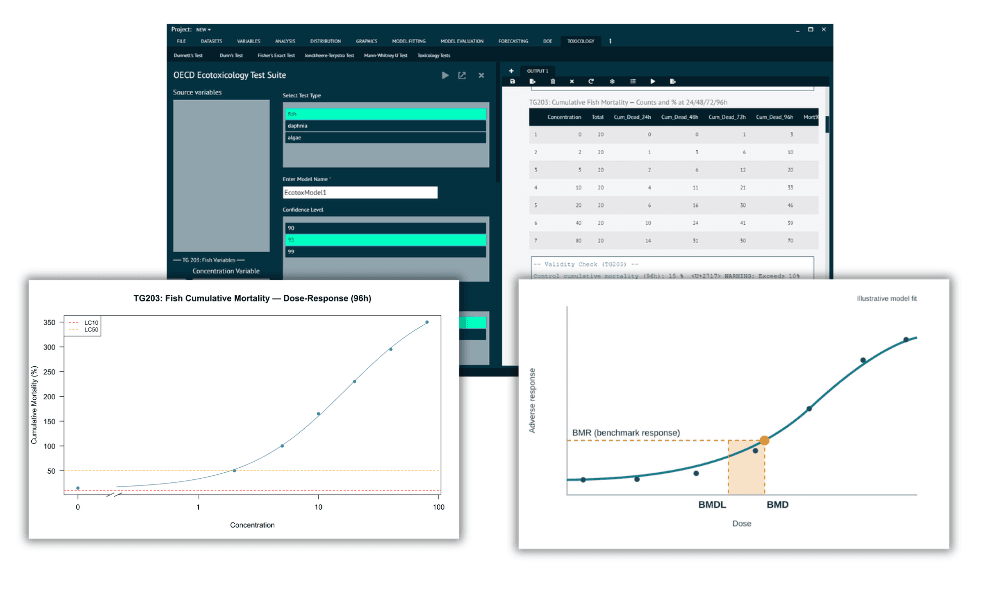
Task: Open the FILE menu
Action: pyautogui.click(x=181, y=41)
